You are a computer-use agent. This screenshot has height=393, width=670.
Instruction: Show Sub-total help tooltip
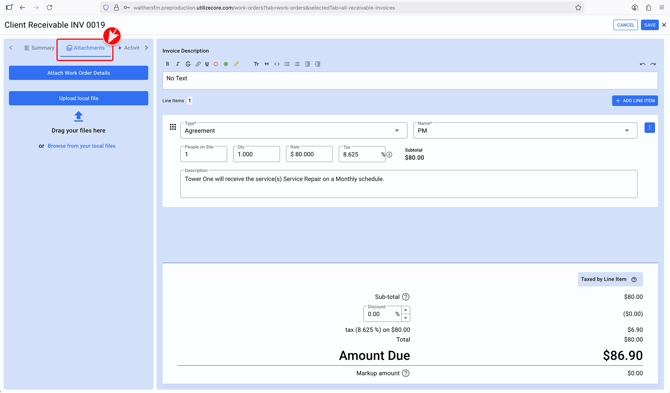[406, 296]
